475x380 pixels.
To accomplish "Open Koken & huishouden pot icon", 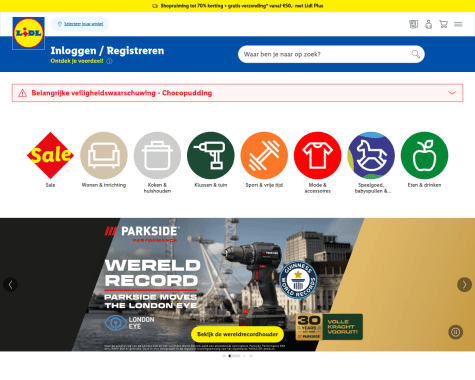I will click(x=157, y=155).
